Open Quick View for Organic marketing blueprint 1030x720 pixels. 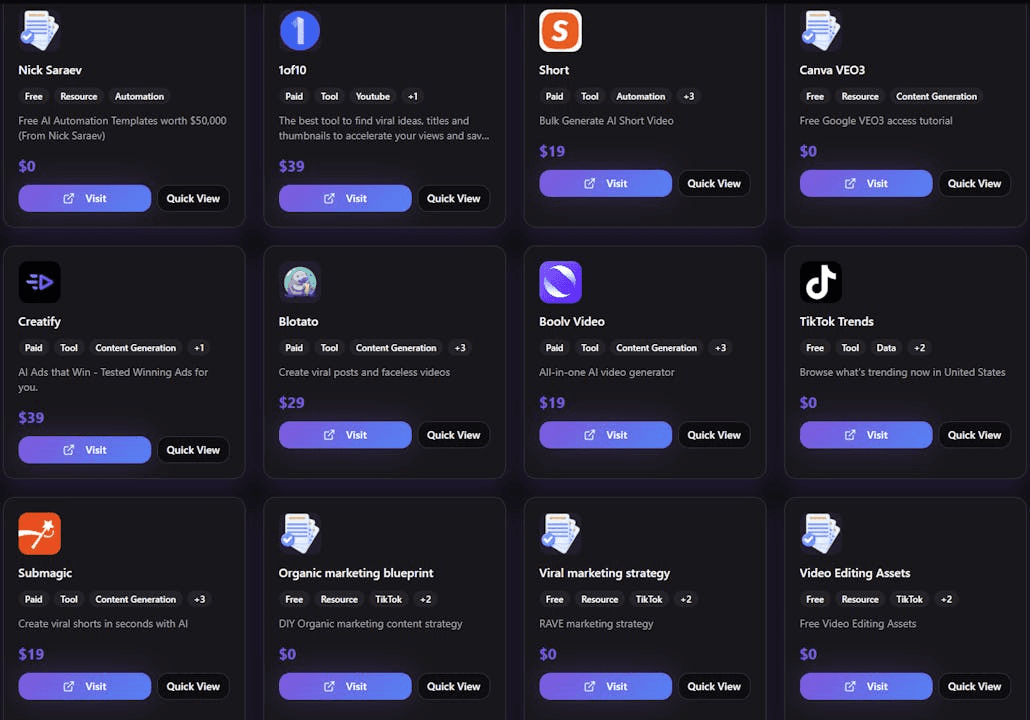point(454,686)
